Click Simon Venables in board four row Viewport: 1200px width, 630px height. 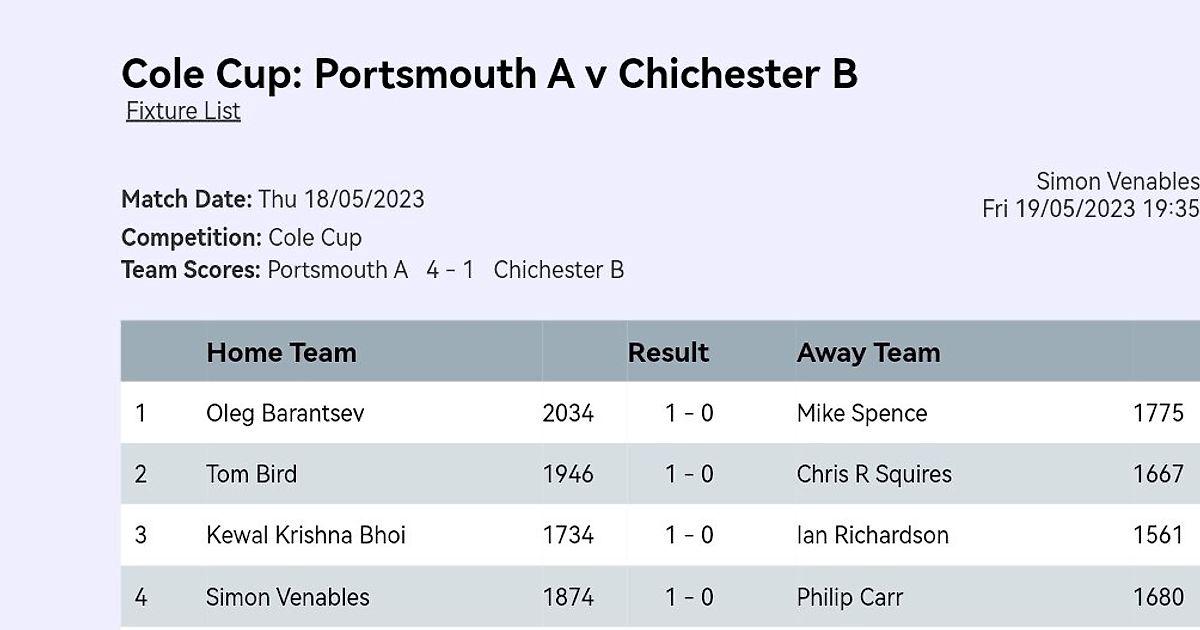point(288,597)
